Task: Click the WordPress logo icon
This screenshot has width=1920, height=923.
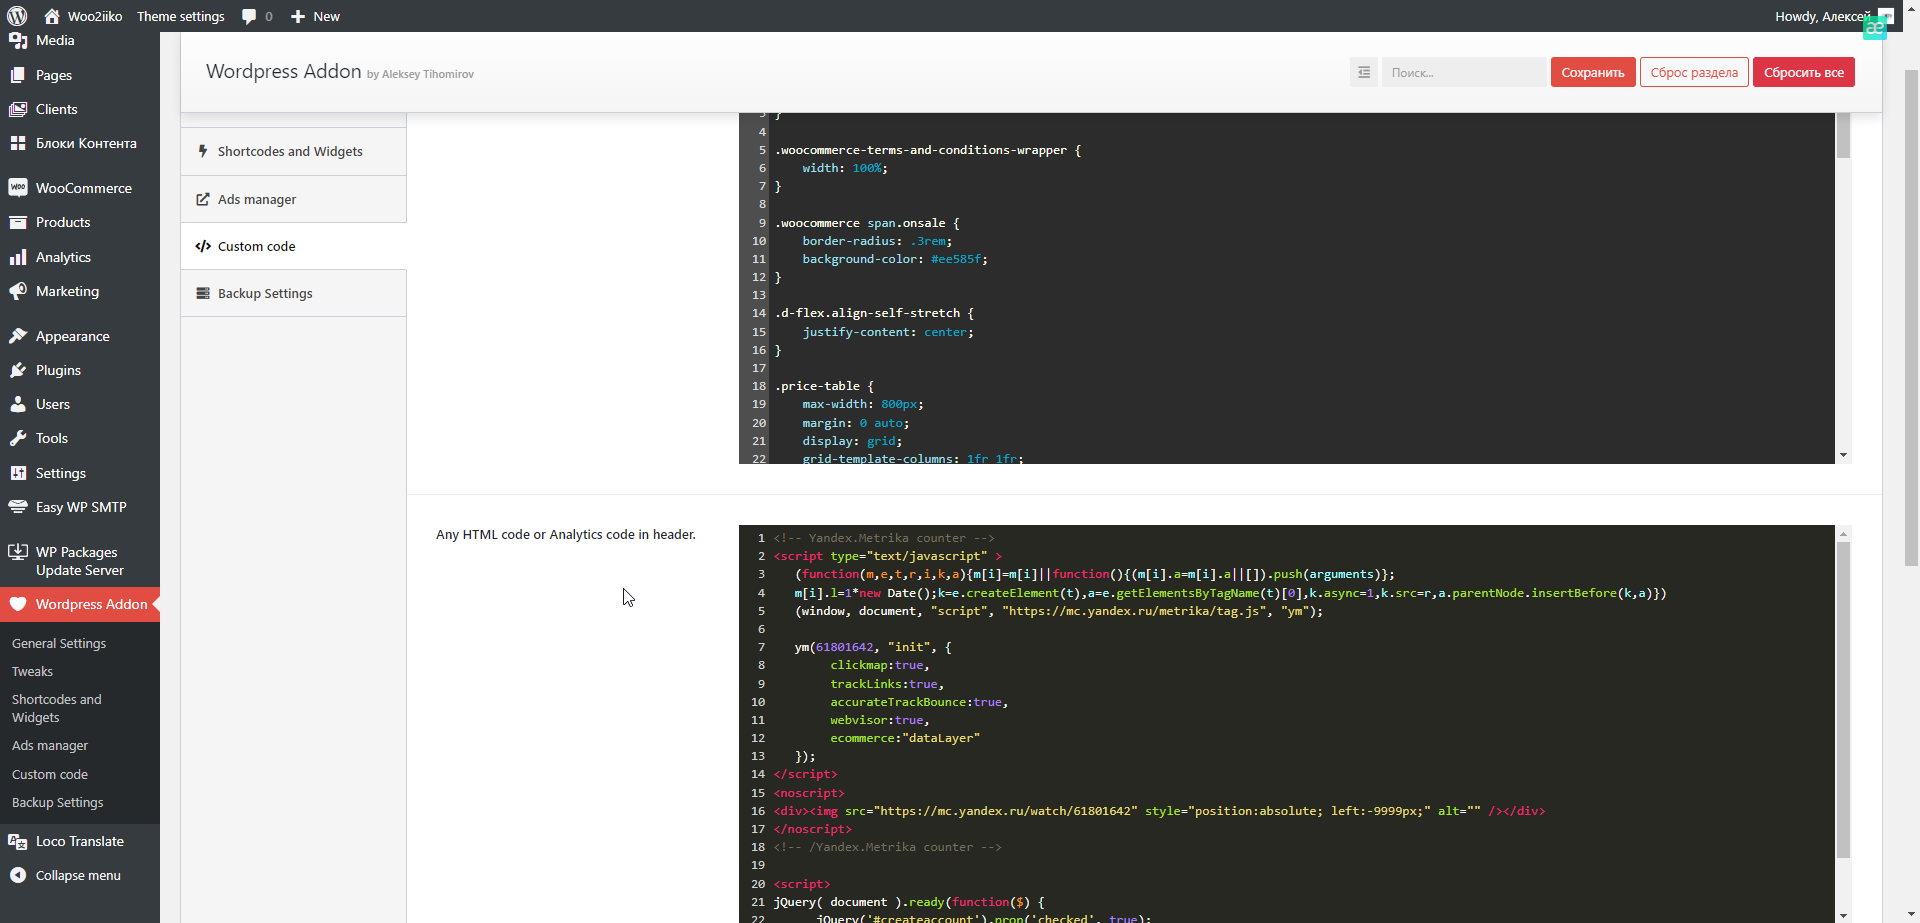Action: [17, 16]
